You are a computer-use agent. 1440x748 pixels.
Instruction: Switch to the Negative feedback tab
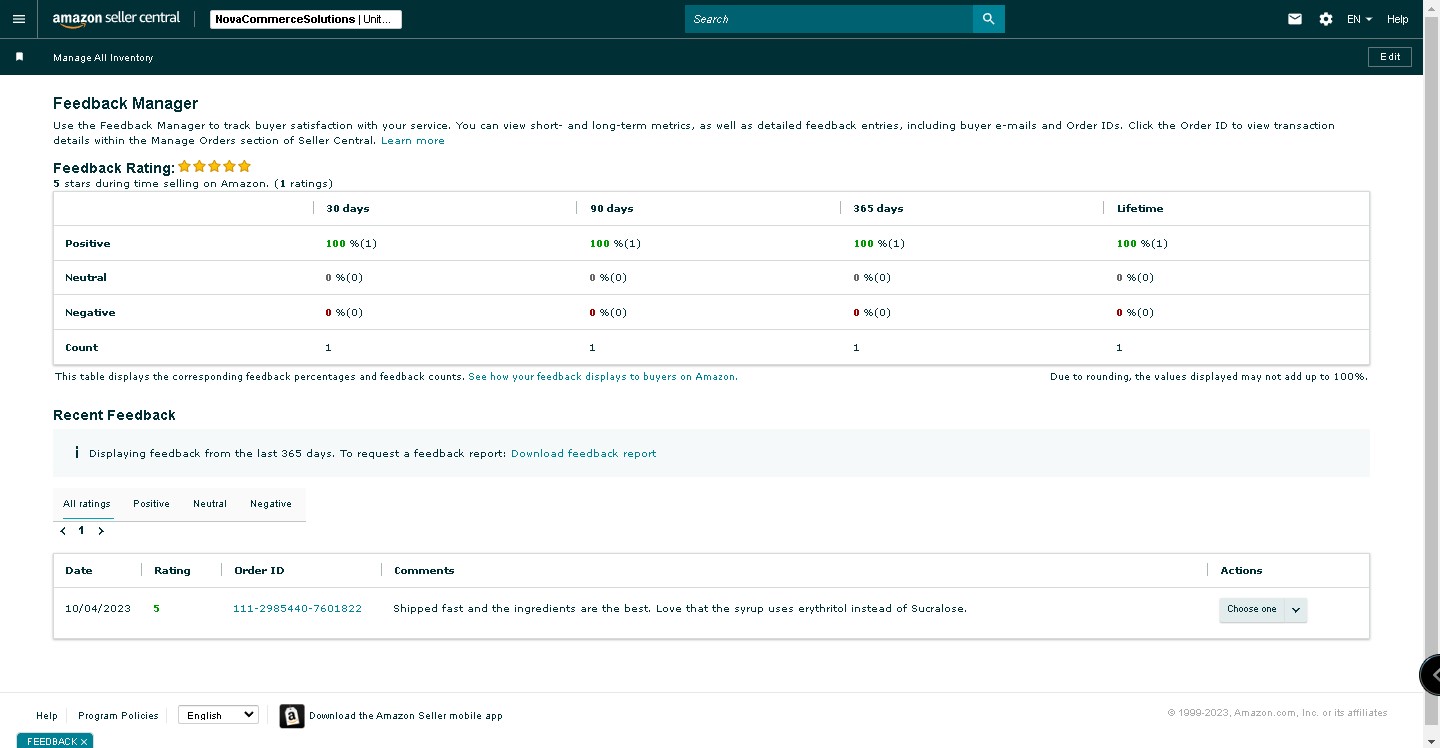(271, 504)
